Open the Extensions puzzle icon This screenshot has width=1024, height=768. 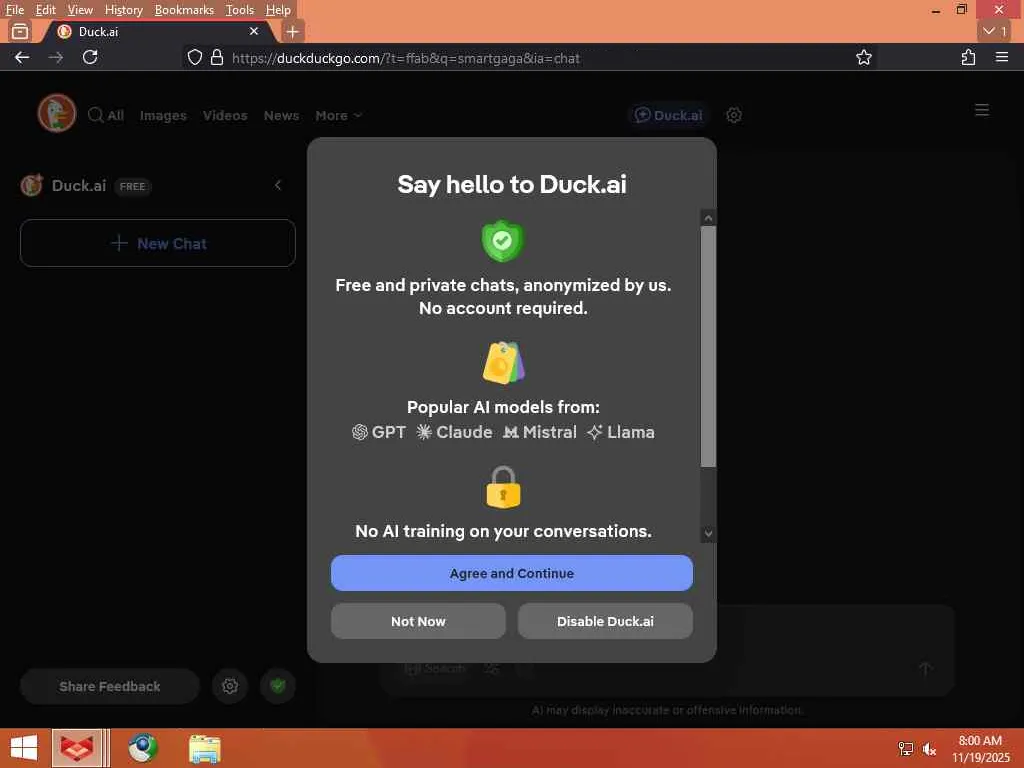(x=968, y=57)
